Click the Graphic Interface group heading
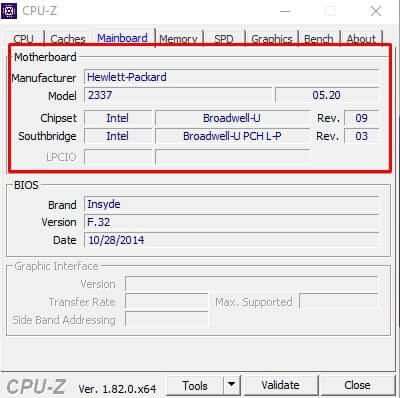The height and width of the screenshot is (398, 400). click(x=56, y=266)
